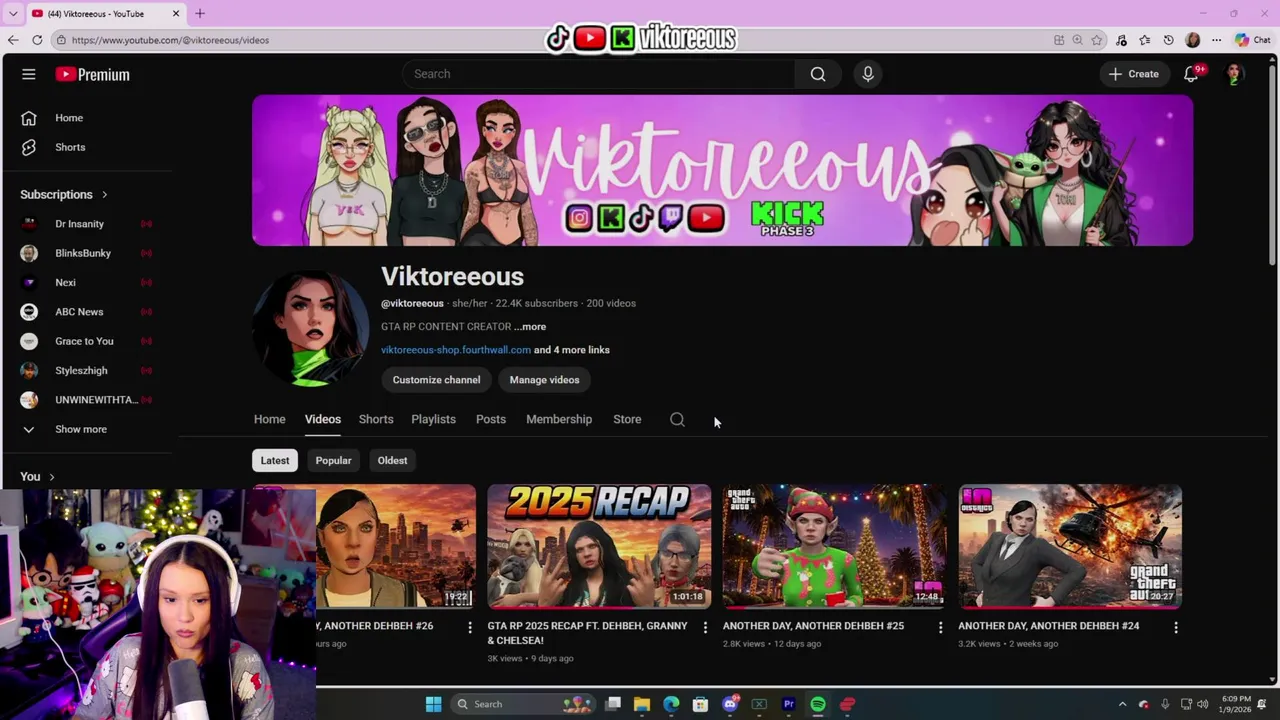The image size is (1280, 720).
Task: Open browser media control music icon
Action: (1121, 40)
